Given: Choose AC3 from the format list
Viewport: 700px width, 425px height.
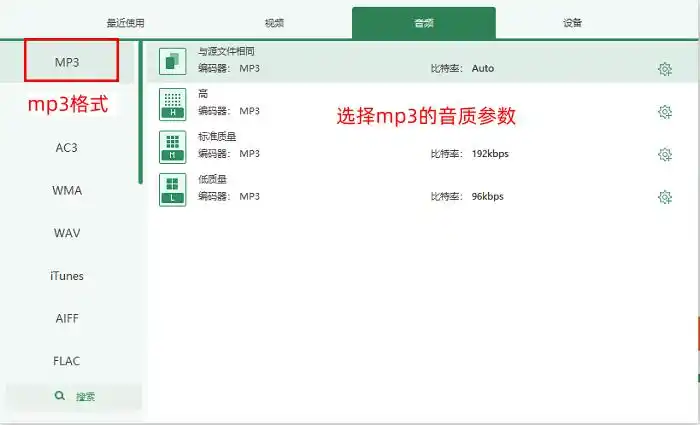Looking at the screenshot, I should (x=67, y=147).
